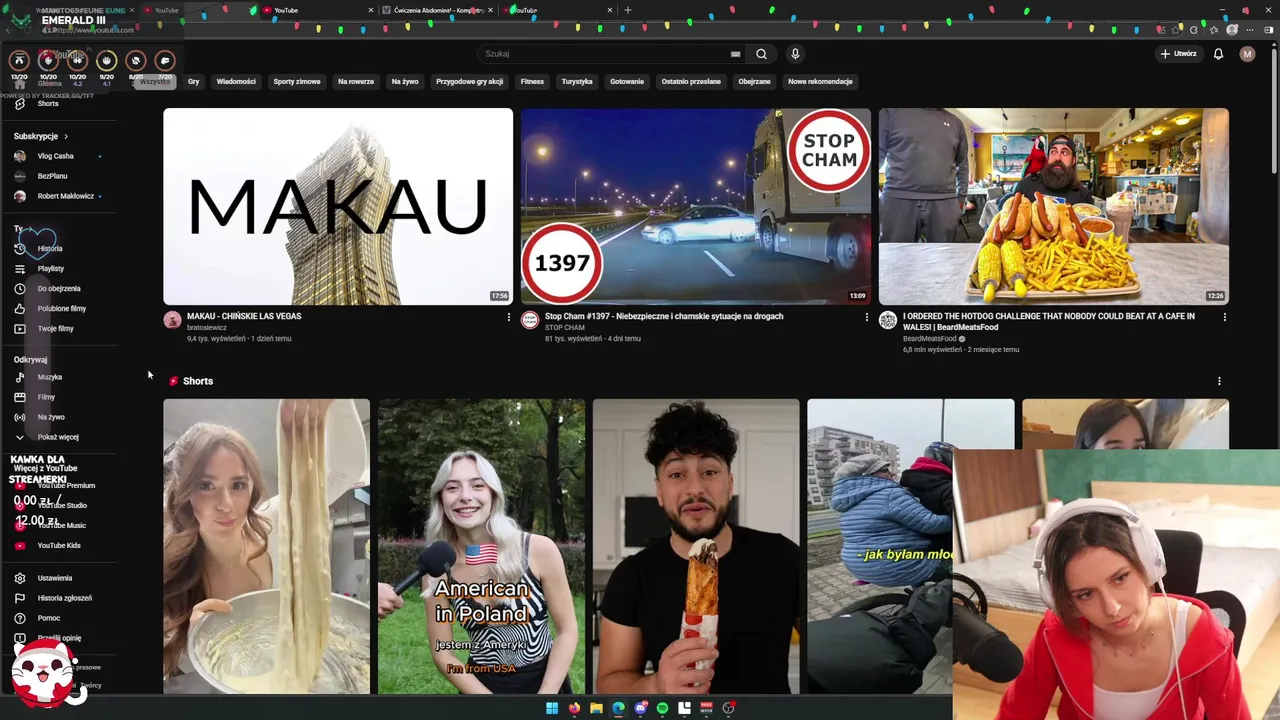Open the BeardMeatsFood channel avatar

[x=888, y=320]
